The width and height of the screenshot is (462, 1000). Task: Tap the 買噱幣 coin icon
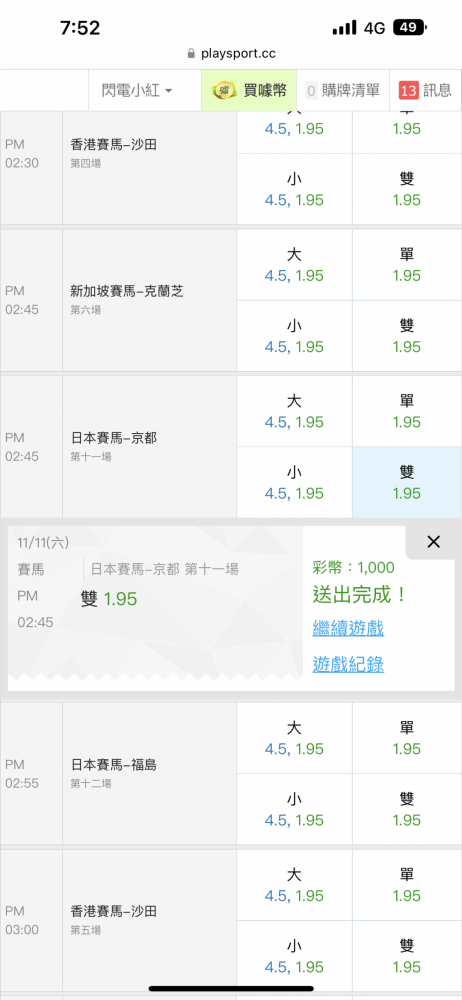(224, 91)
